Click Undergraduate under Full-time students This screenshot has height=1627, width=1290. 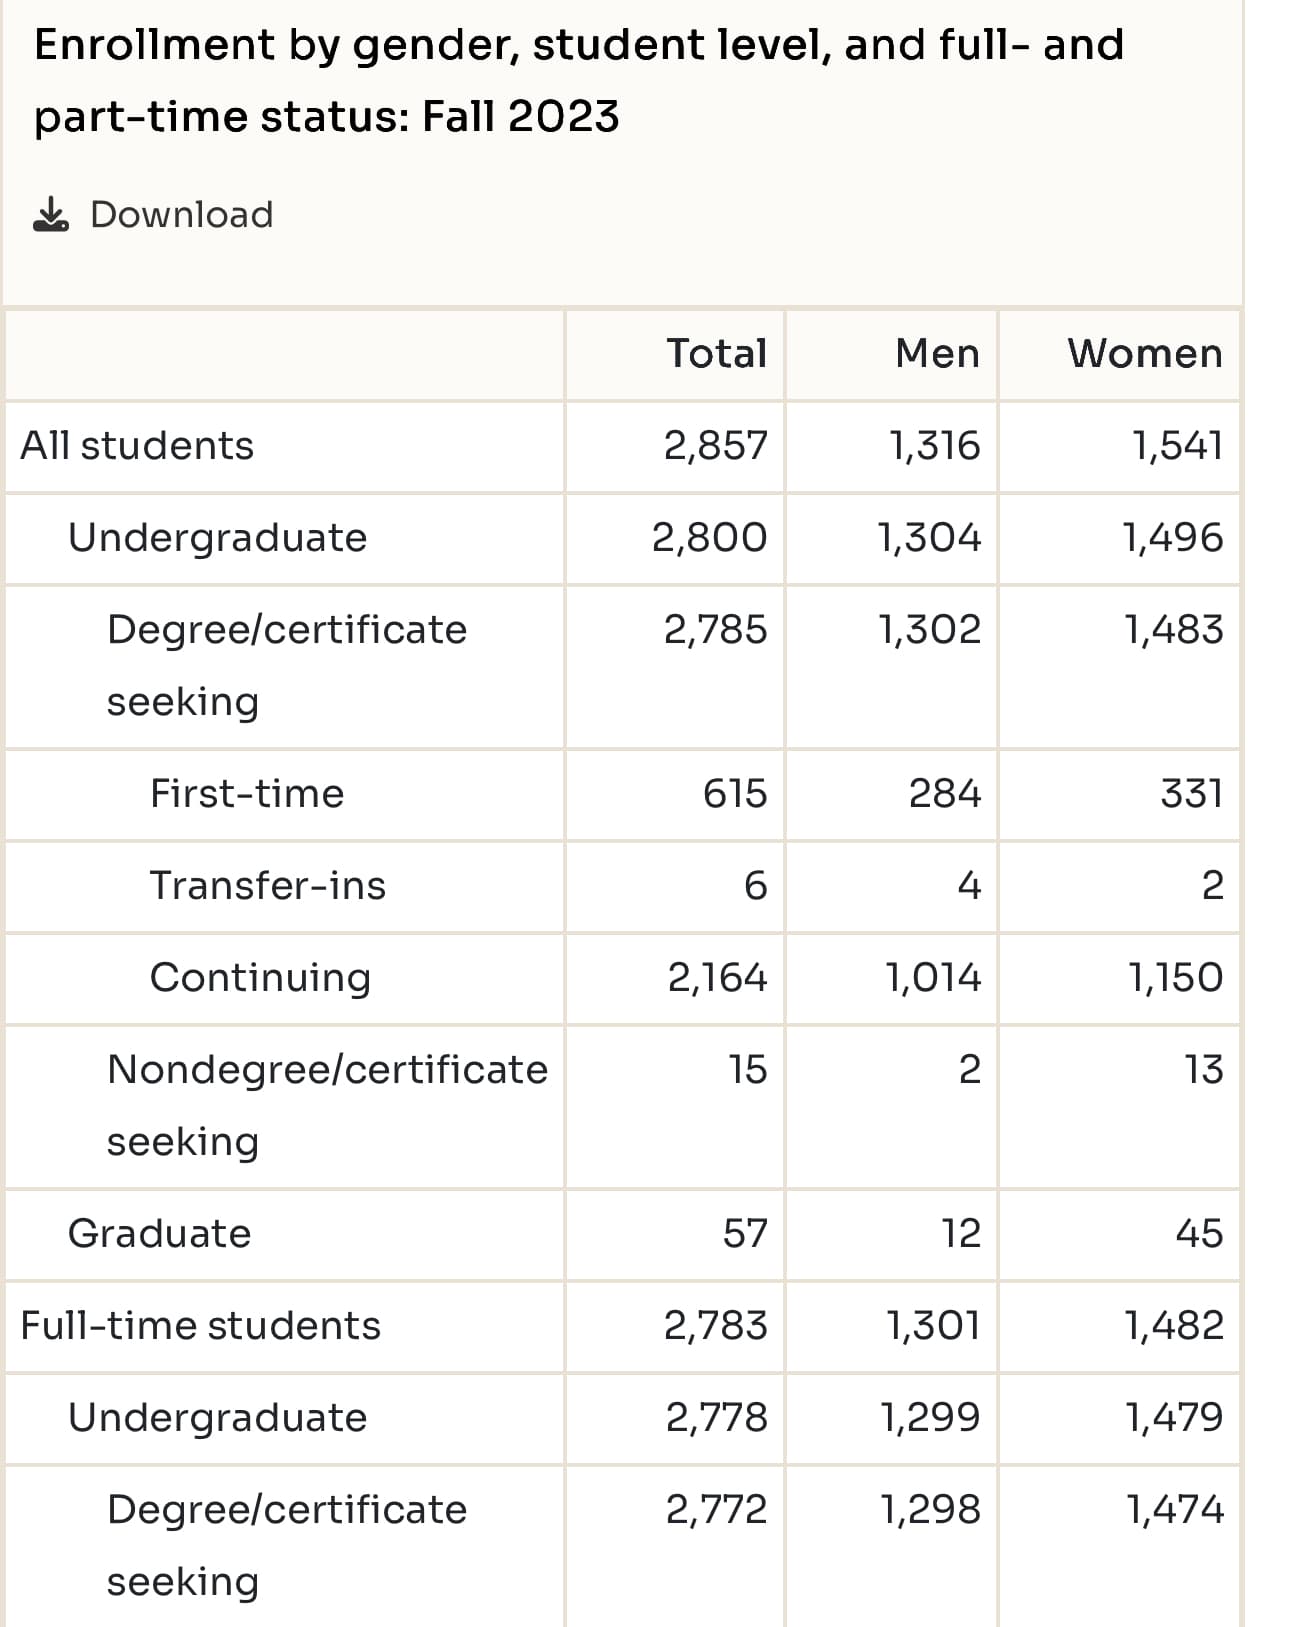[x=217, y=1418]
